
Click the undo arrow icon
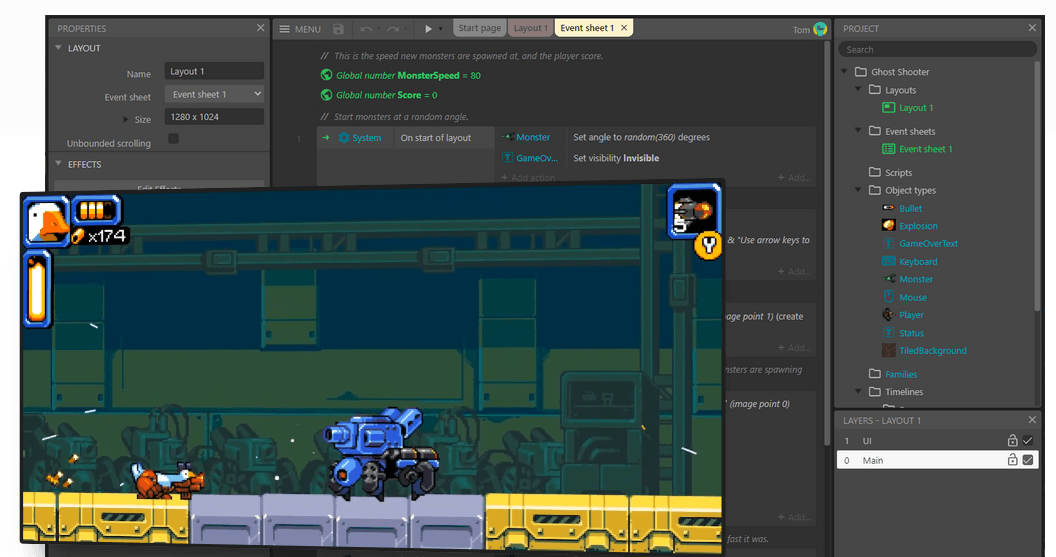(x=366, y=29)
